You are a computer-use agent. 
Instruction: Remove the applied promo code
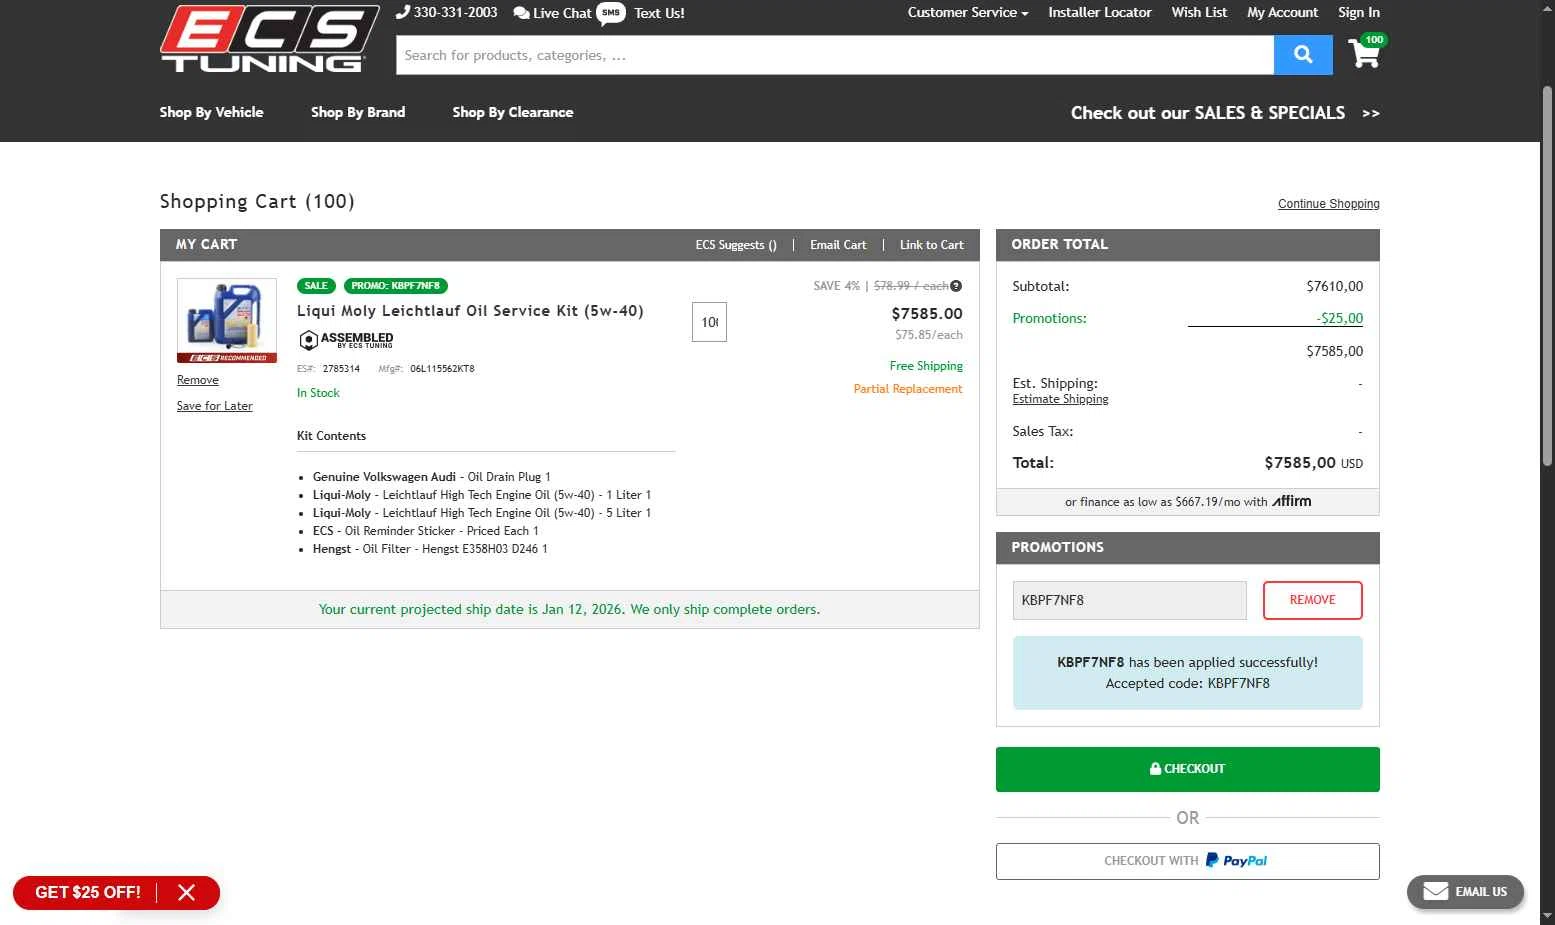click(1312, 600)
